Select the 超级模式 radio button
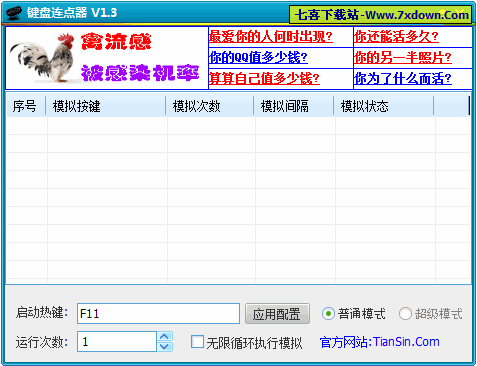The image size is (477, 366). click(x=405, y=314)
